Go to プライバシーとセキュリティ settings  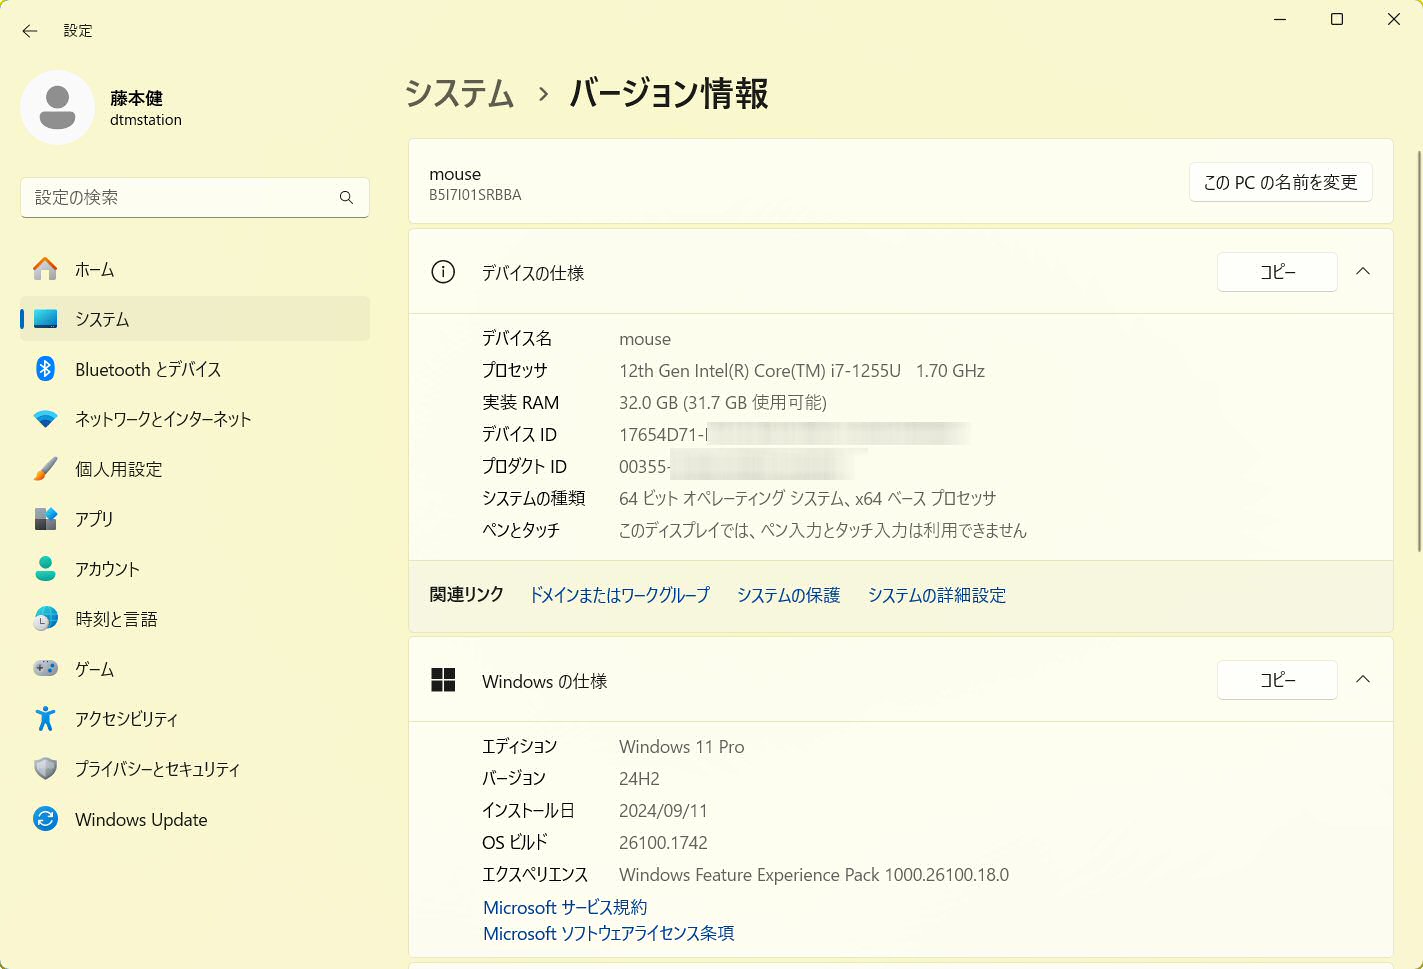(x=195, y=769)
